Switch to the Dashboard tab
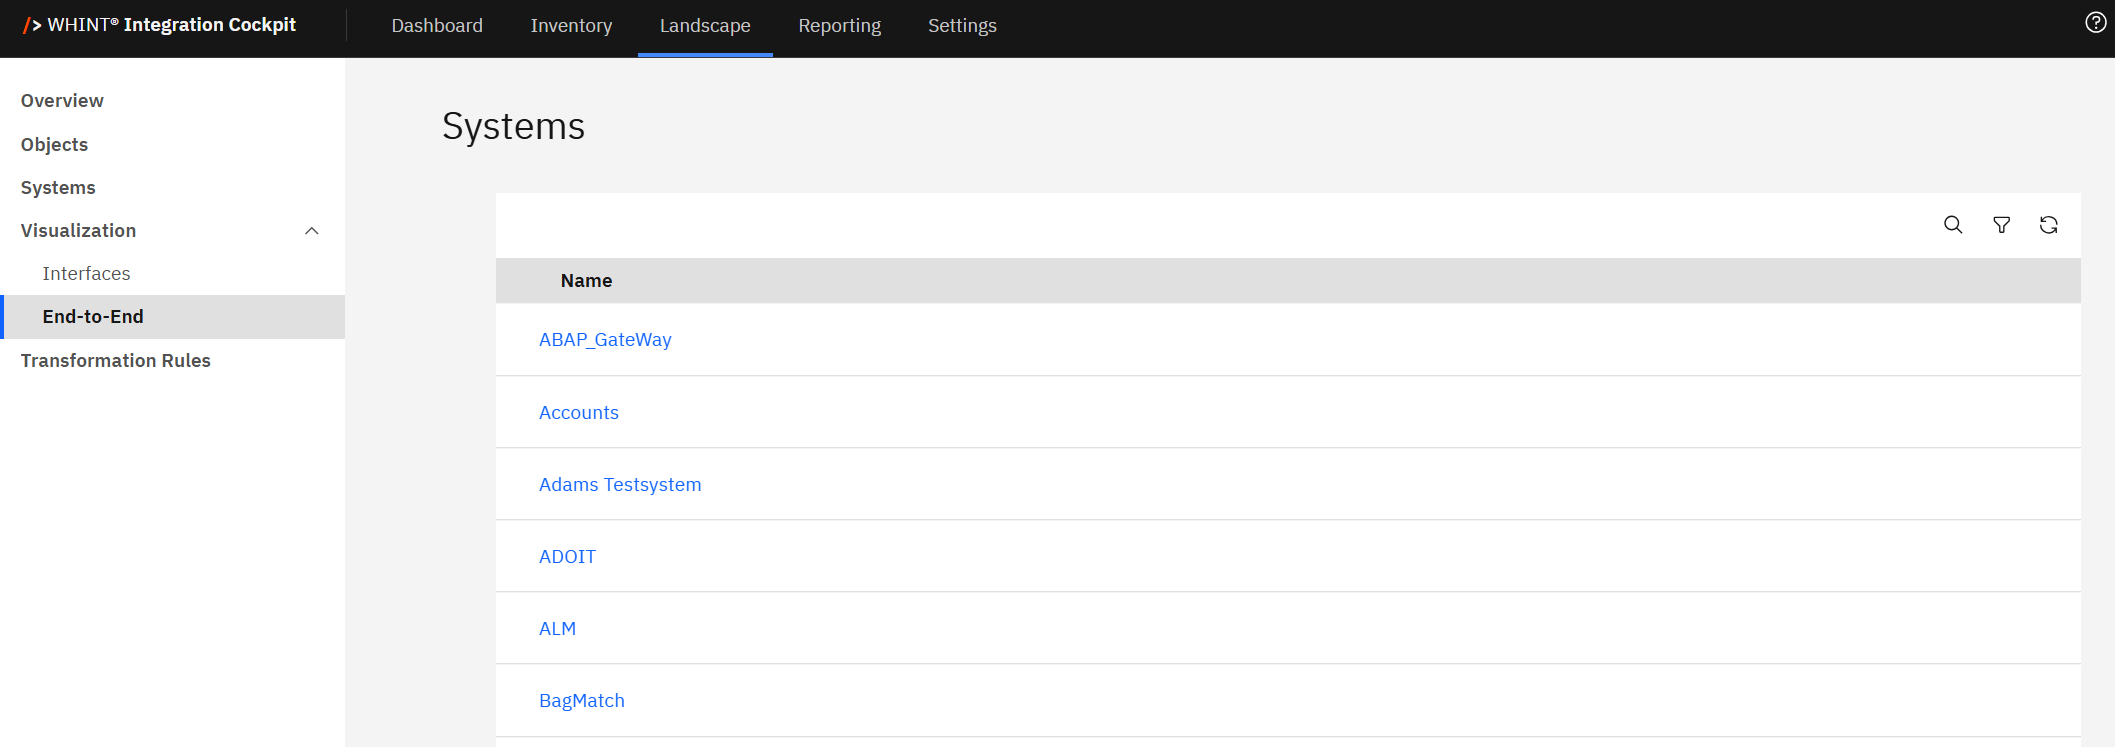Image resolution: width=2115 pixels, height=747 pixels. 437,26
